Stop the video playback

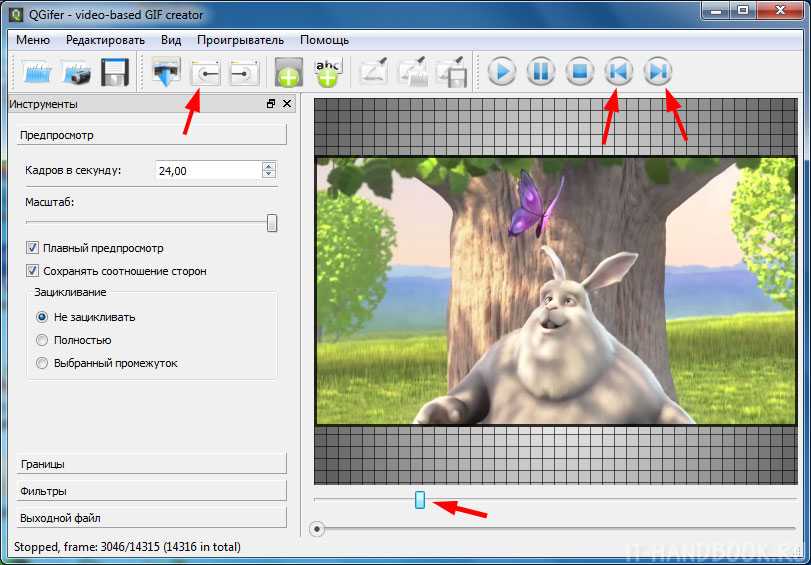point(580,71)
